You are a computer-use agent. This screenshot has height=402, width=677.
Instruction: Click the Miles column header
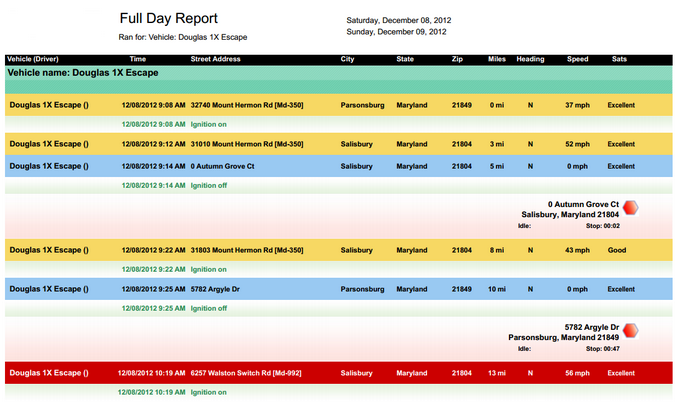[x=497, y=59]
